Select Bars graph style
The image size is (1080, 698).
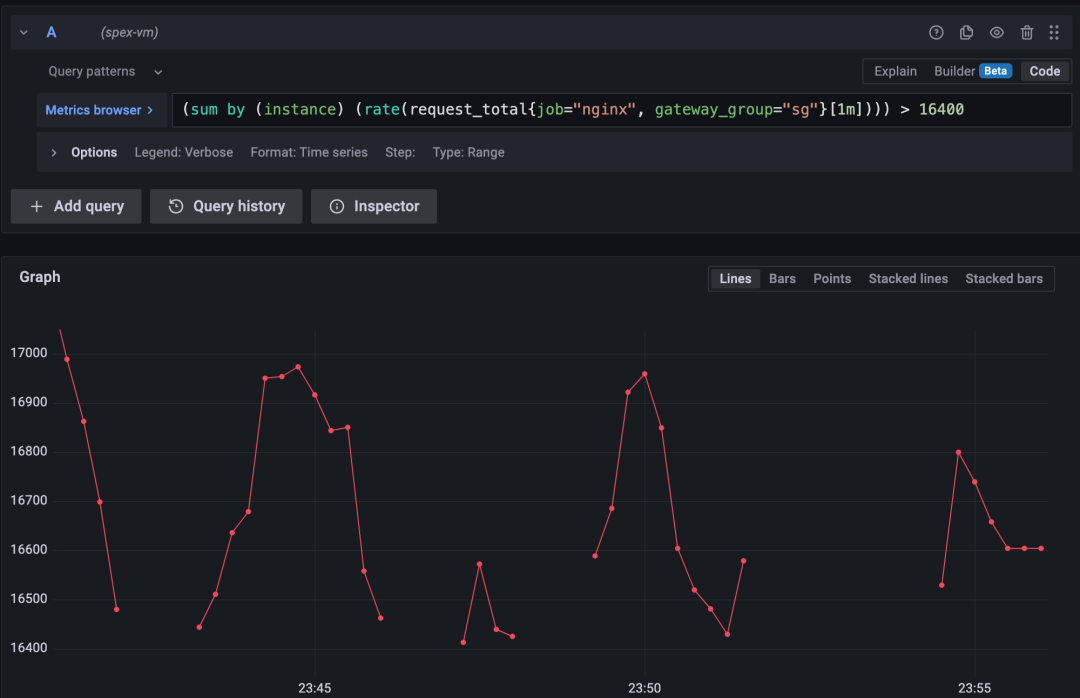click(782, 278)
